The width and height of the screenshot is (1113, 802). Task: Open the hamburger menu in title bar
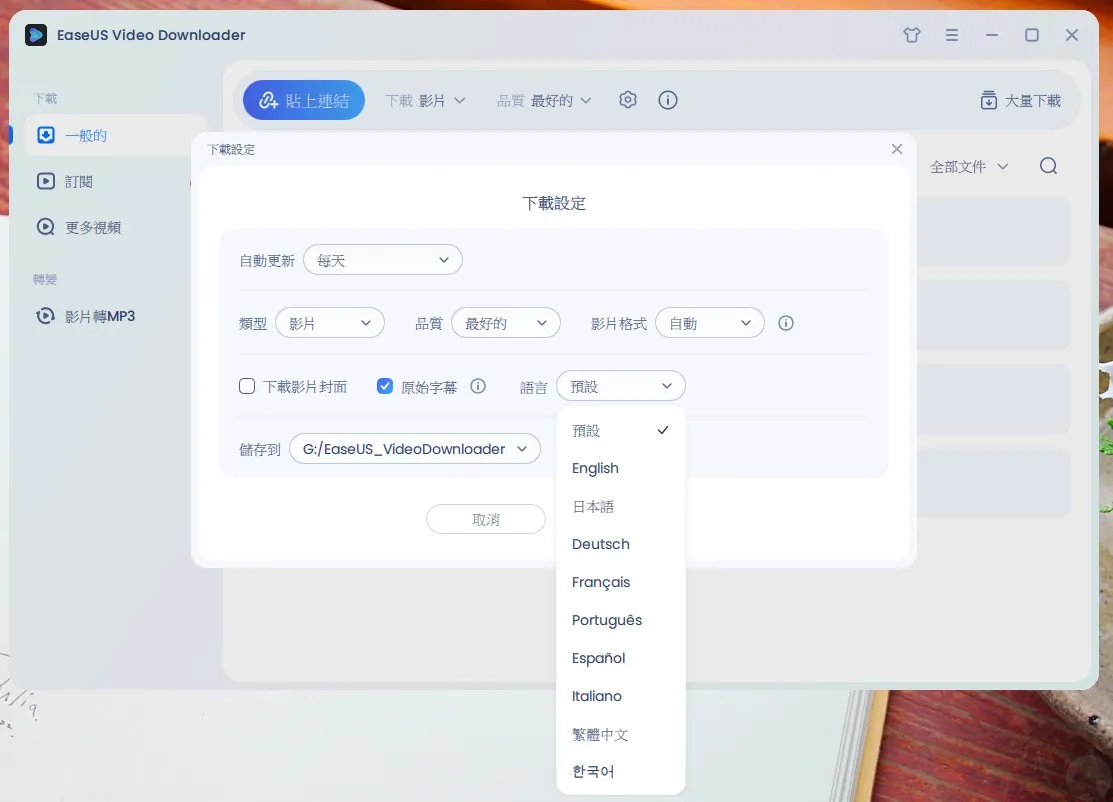click(x=952, y=35)
